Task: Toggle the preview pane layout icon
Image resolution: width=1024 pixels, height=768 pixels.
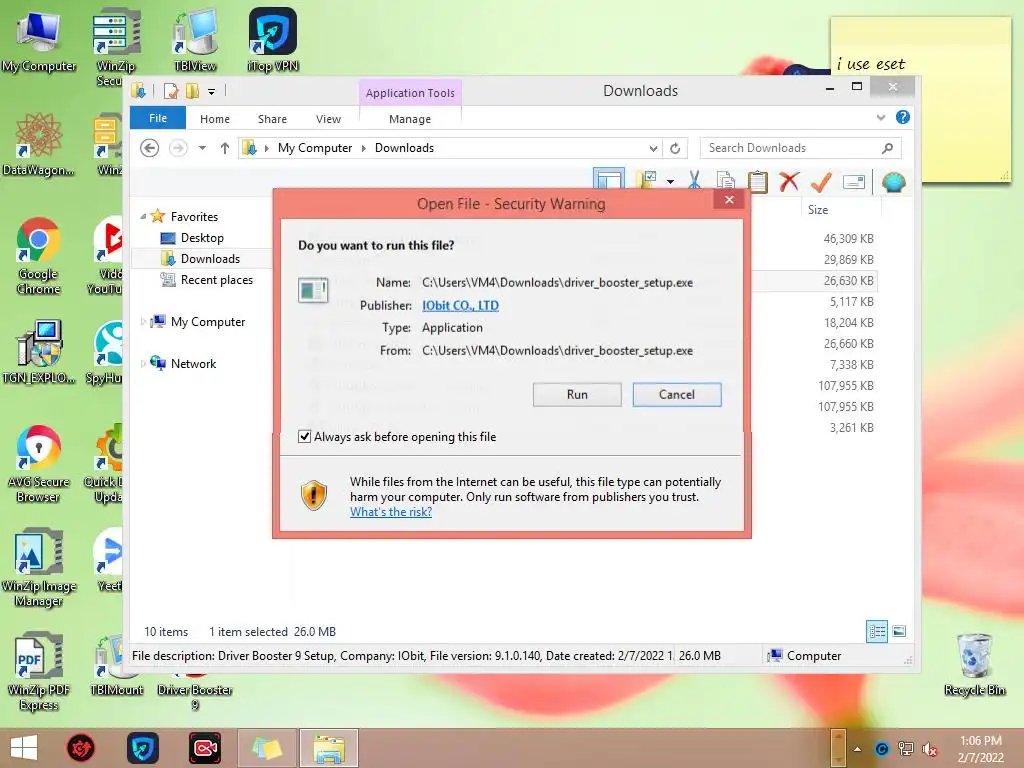Action: 609,180
